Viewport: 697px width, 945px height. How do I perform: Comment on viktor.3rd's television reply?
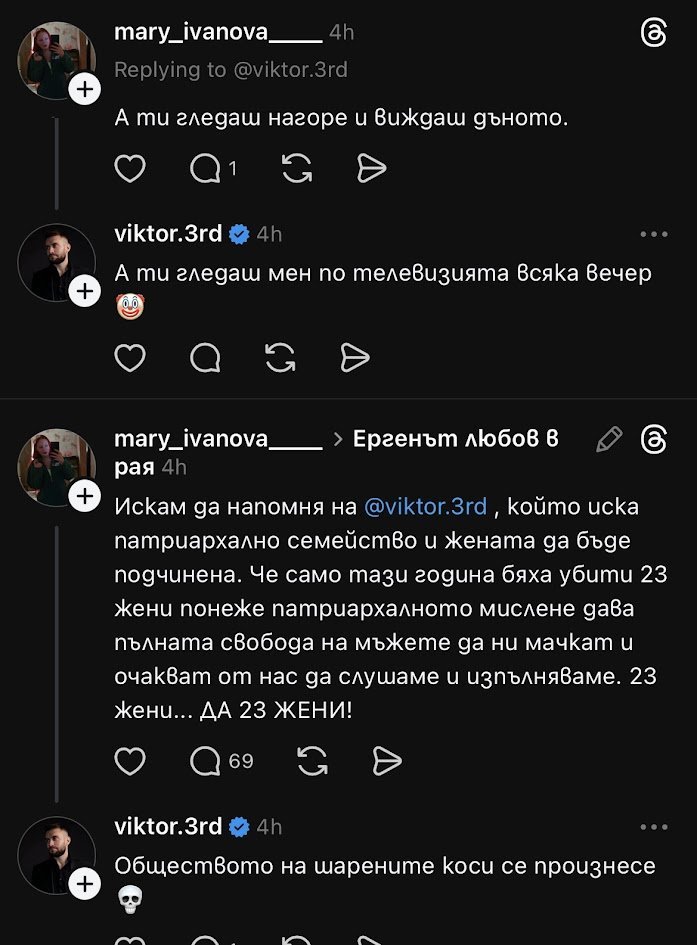tap(205, 357)
